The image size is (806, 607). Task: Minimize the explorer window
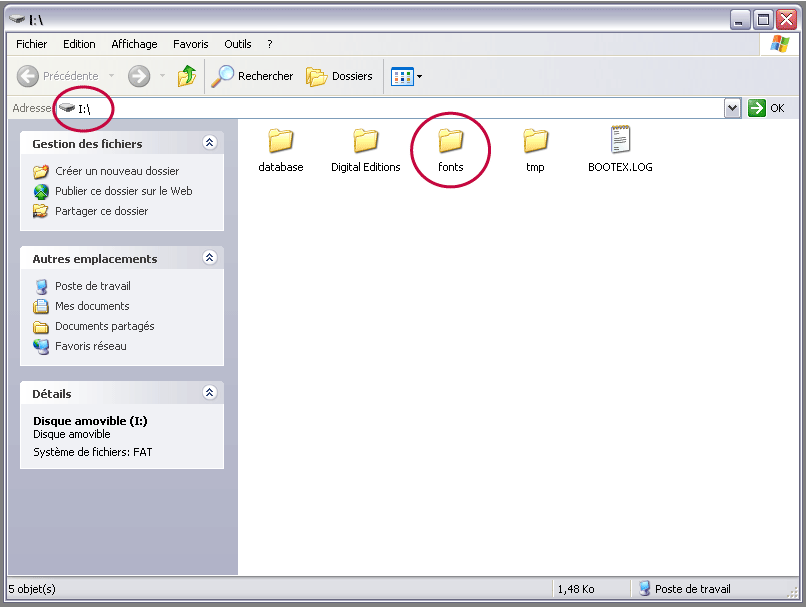[740, 20]
